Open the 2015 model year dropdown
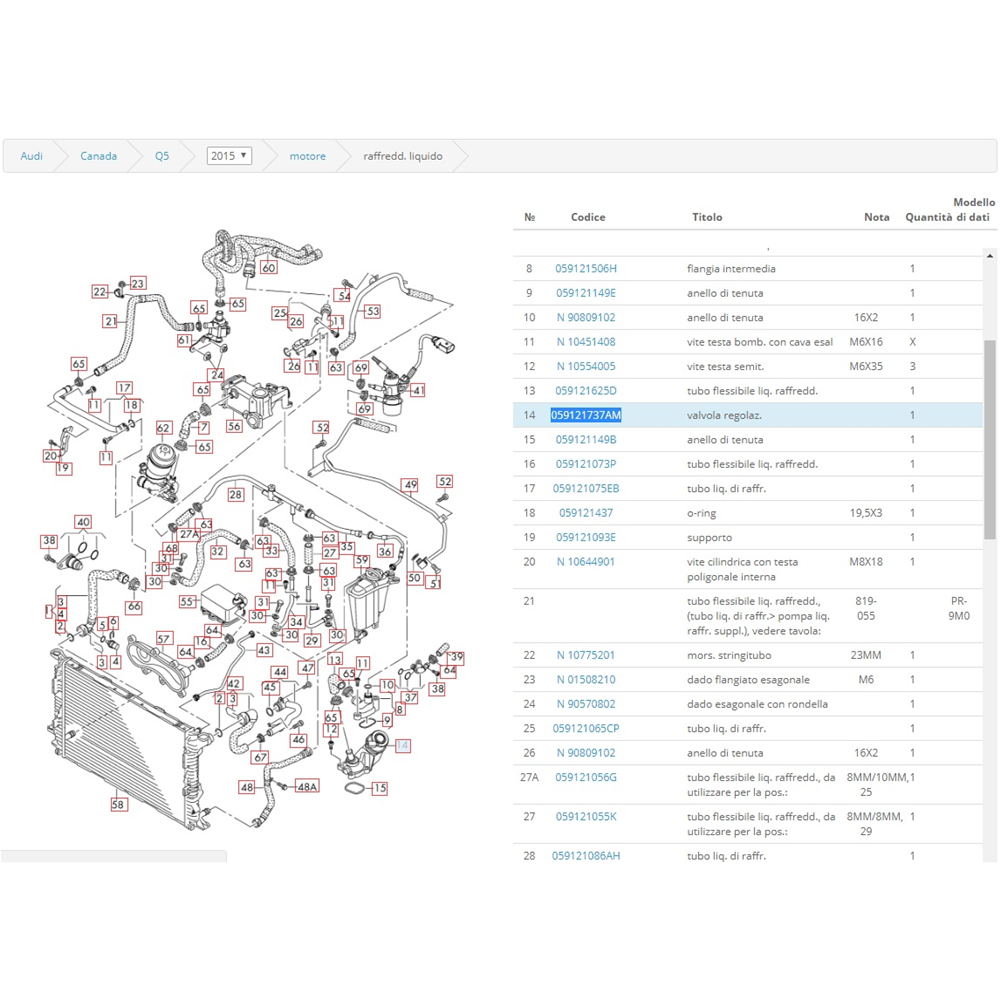 point(229,156)
